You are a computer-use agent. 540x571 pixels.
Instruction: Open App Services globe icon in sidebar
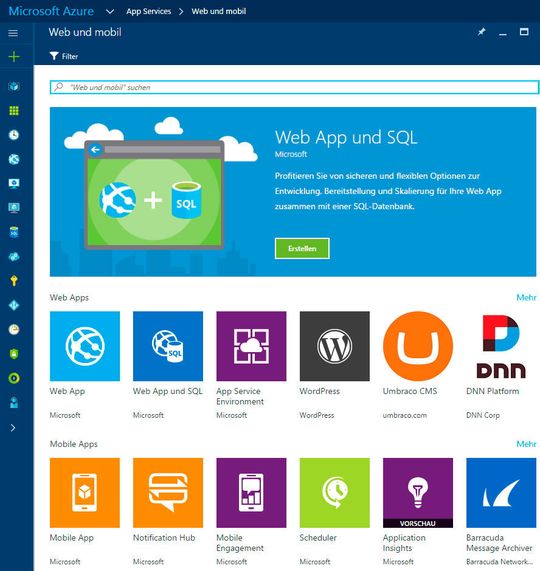(x=14, y=159)
